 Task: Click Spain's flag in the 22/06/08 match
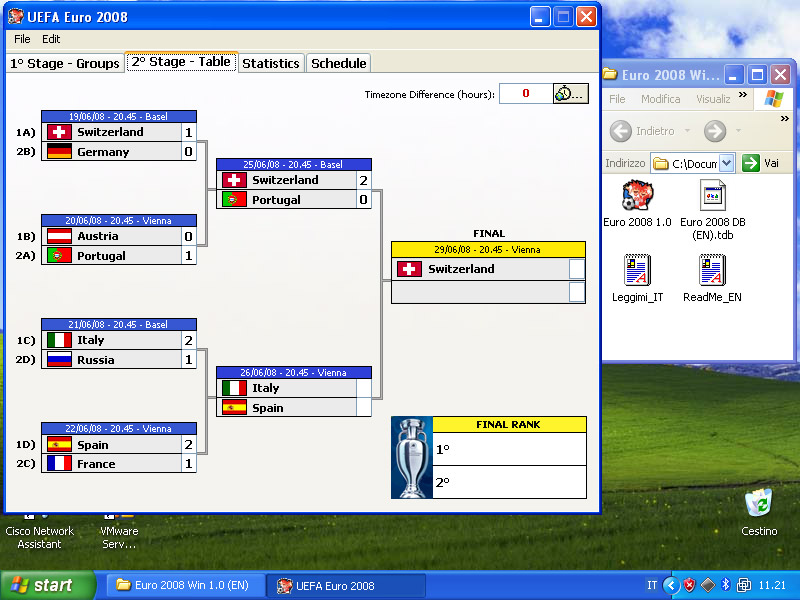coord(59,444)
